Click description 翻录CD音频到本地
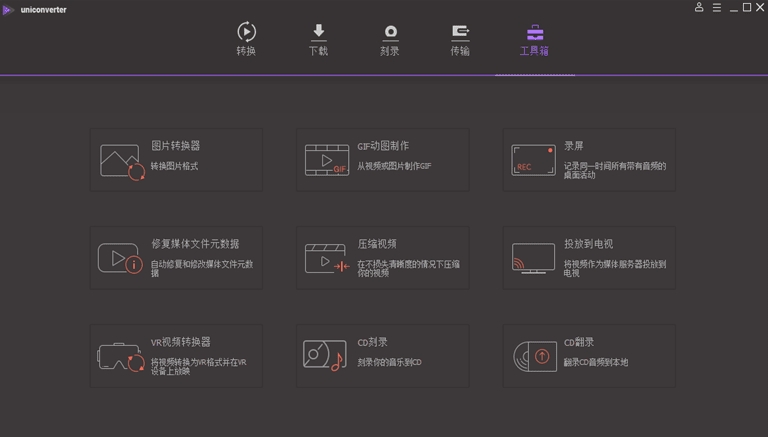The image size is (768, 437). (x=596, y=362)
